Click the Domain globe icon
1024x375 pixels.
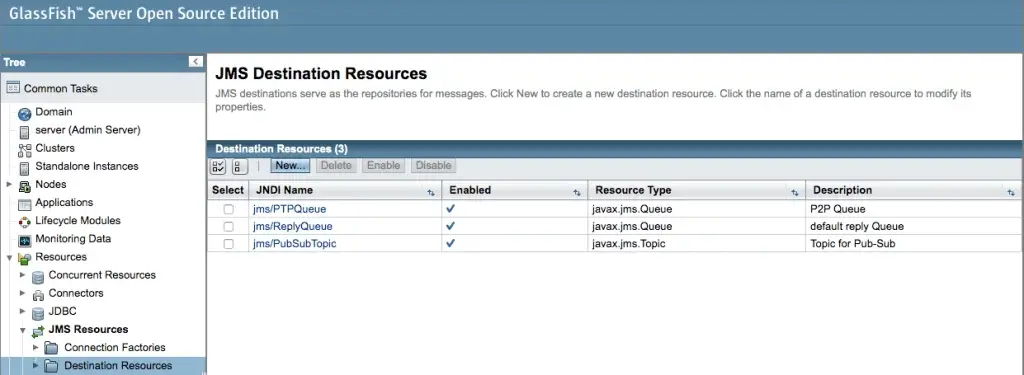tap(25, 114)
